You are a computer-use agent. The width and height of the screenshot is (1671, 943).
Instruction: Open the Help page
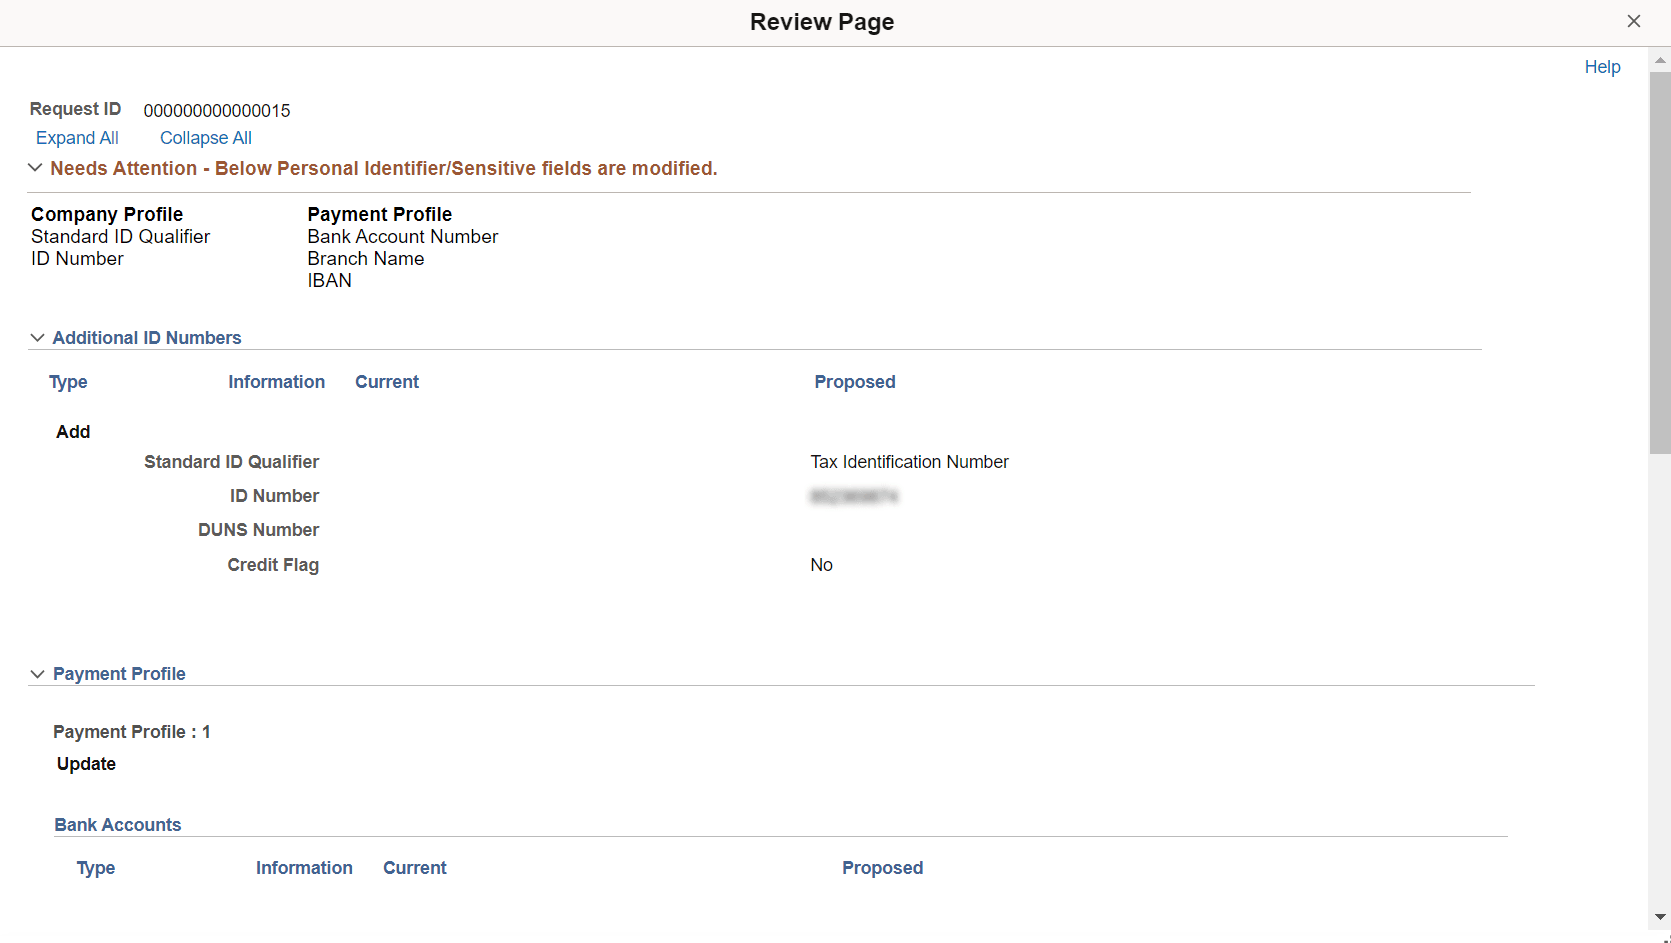point(1602,67)
